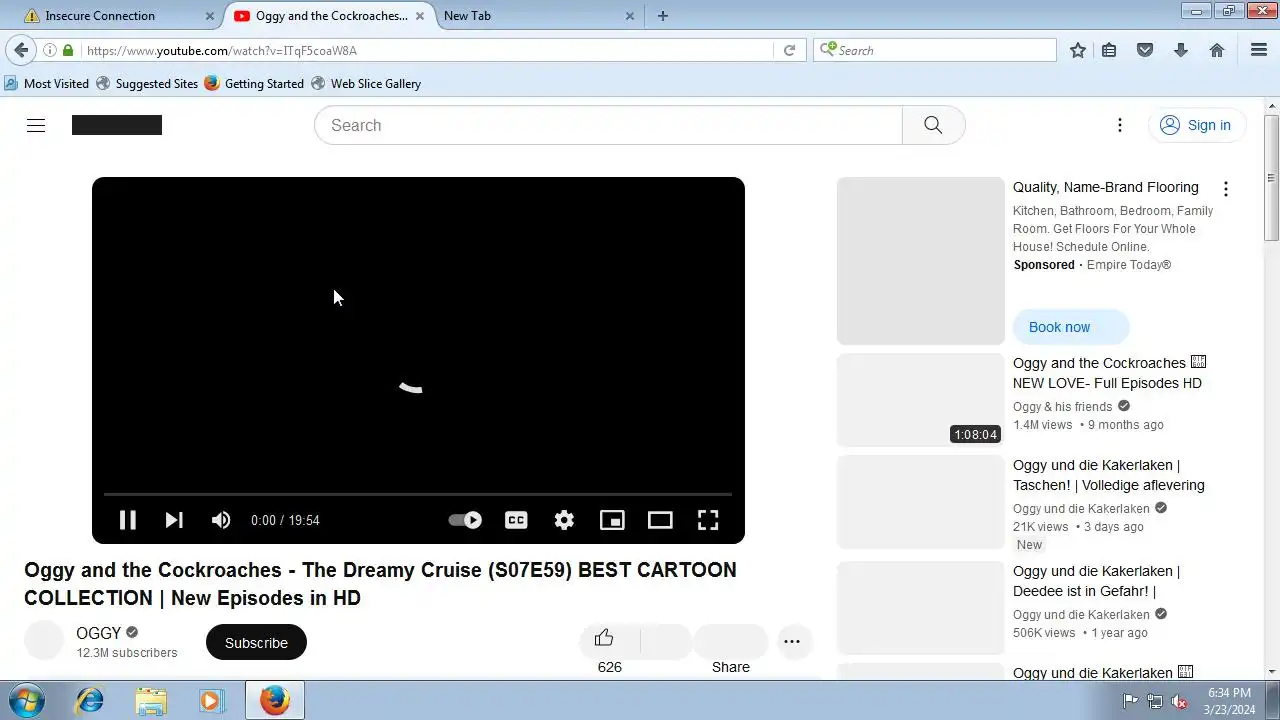Open Most Visited bookmarks folder
Image resolution: width=1280 pixels, height=720 pixels.
[46, 84]
